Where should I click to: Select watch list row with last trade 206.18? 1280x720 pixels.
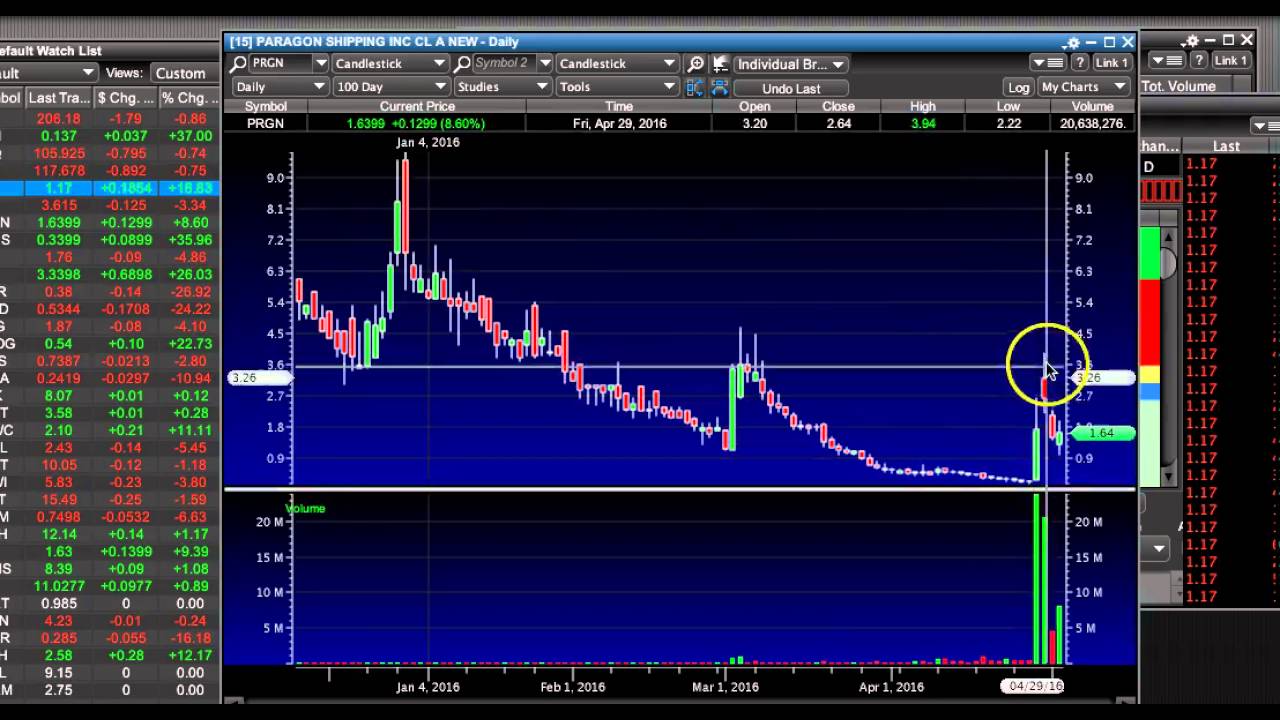pos(109,119)
